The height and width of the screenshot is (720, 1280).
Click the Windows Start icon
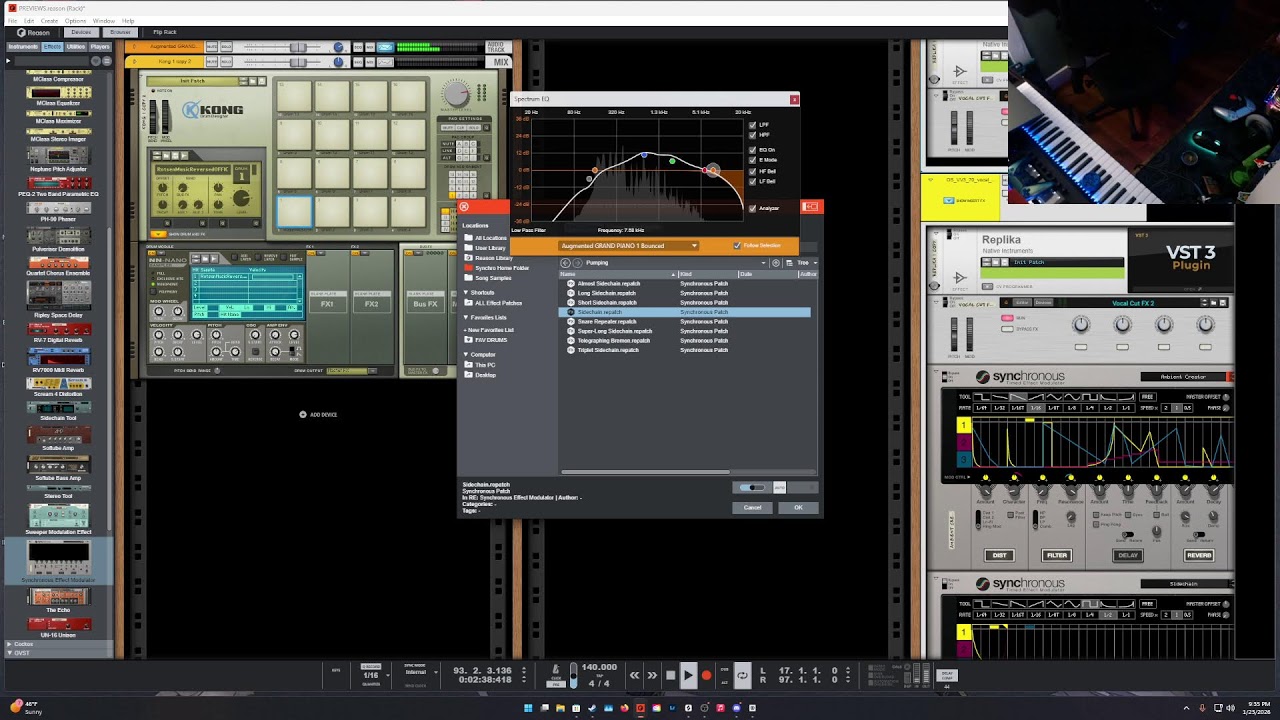click(x=528, y=708)
